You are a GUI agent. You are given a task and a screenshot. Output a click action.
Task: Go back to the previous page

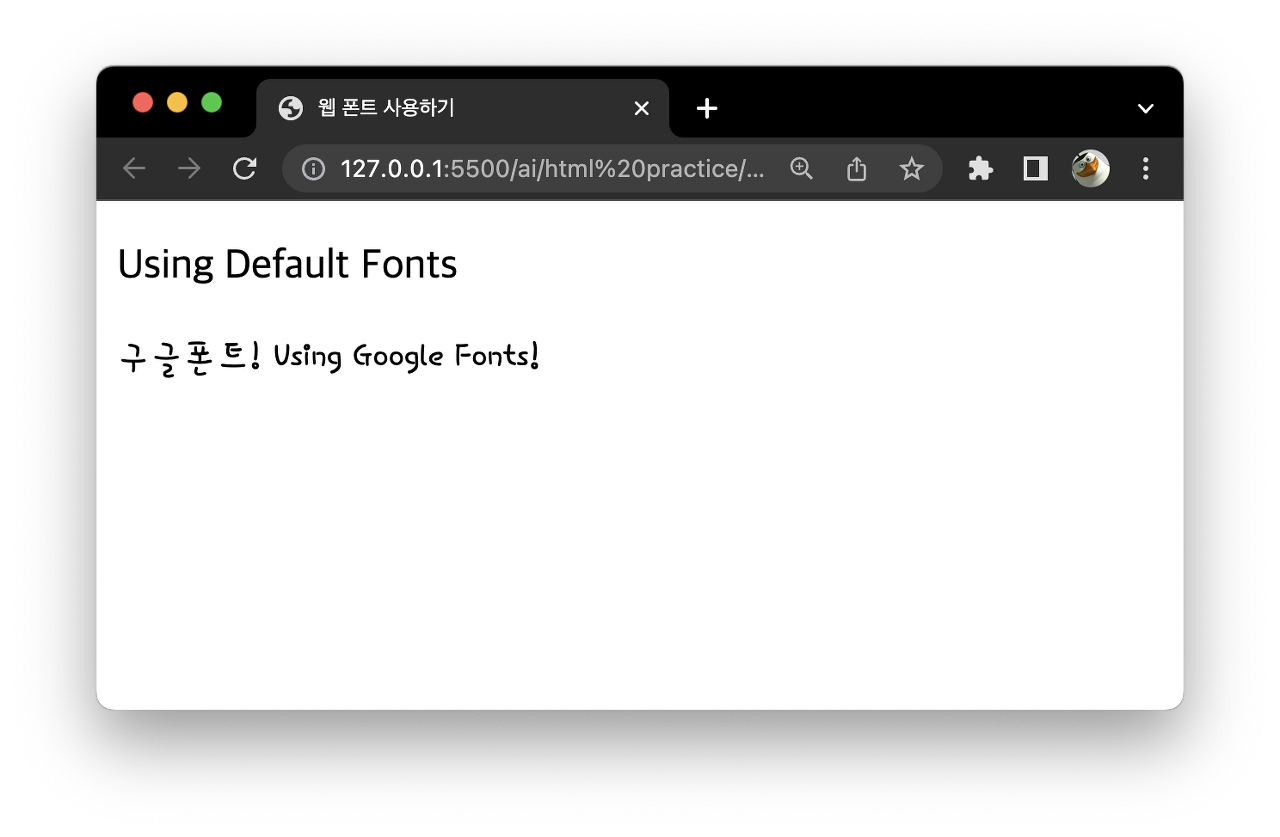point(134,169)
